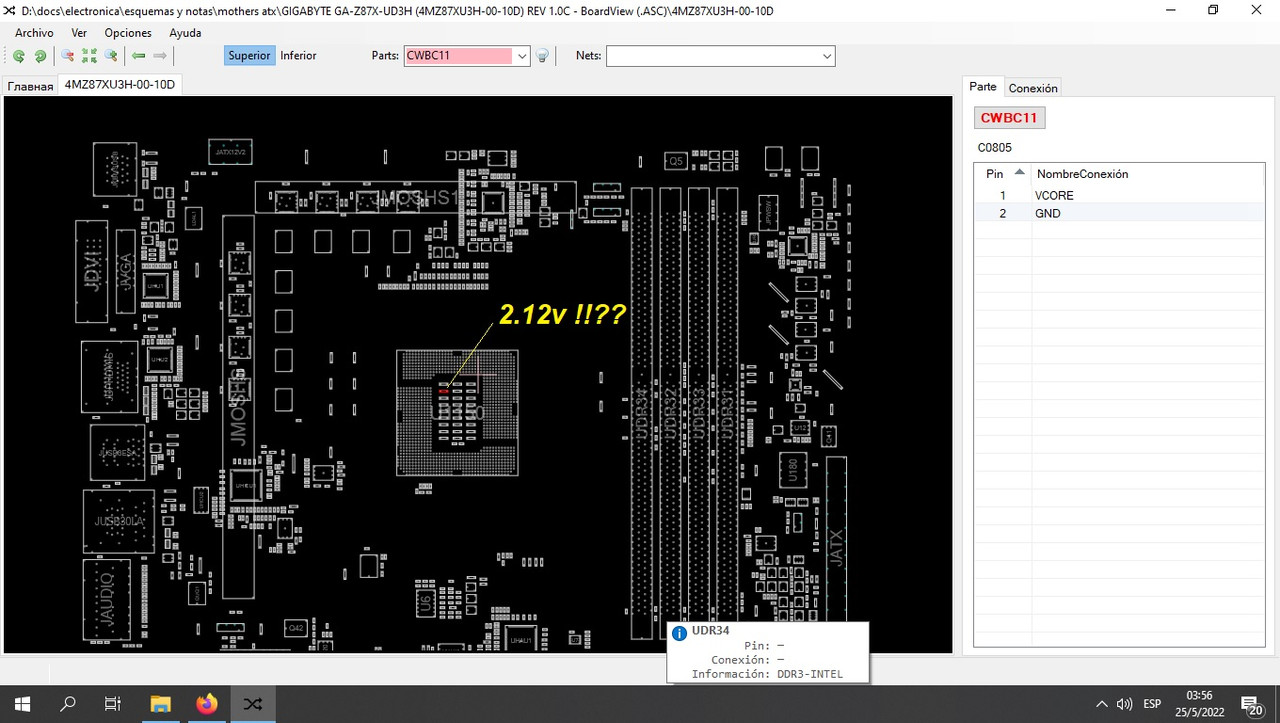The width and height of the screenshot is (1280, 723).
Task: Click the Q42 component on the board
Action: [x=295, y=628]
